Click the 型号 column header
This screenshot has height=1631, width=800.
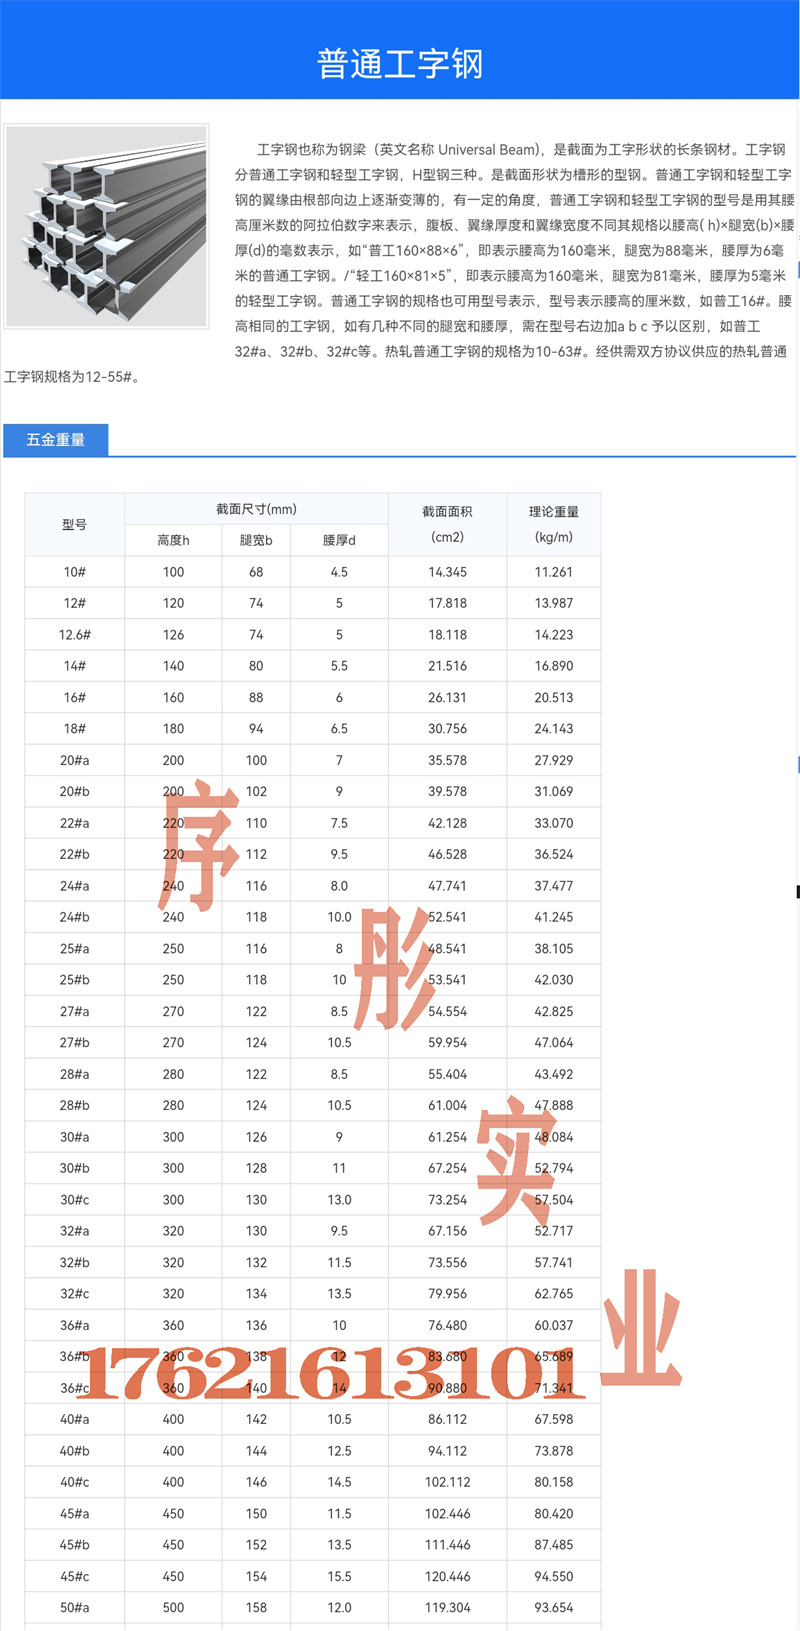[74, 524]
